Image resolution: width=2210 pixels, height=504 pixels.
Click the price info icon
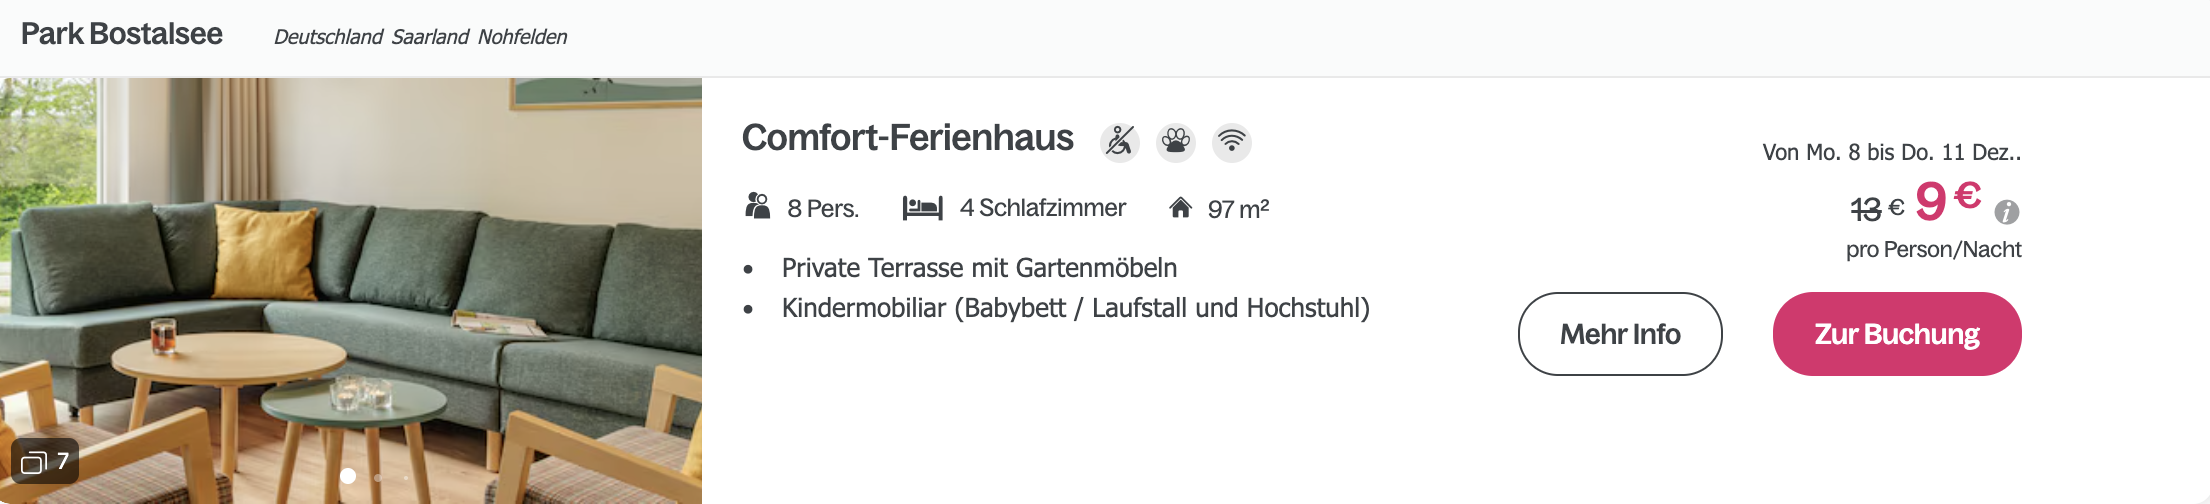[2006, 212]
